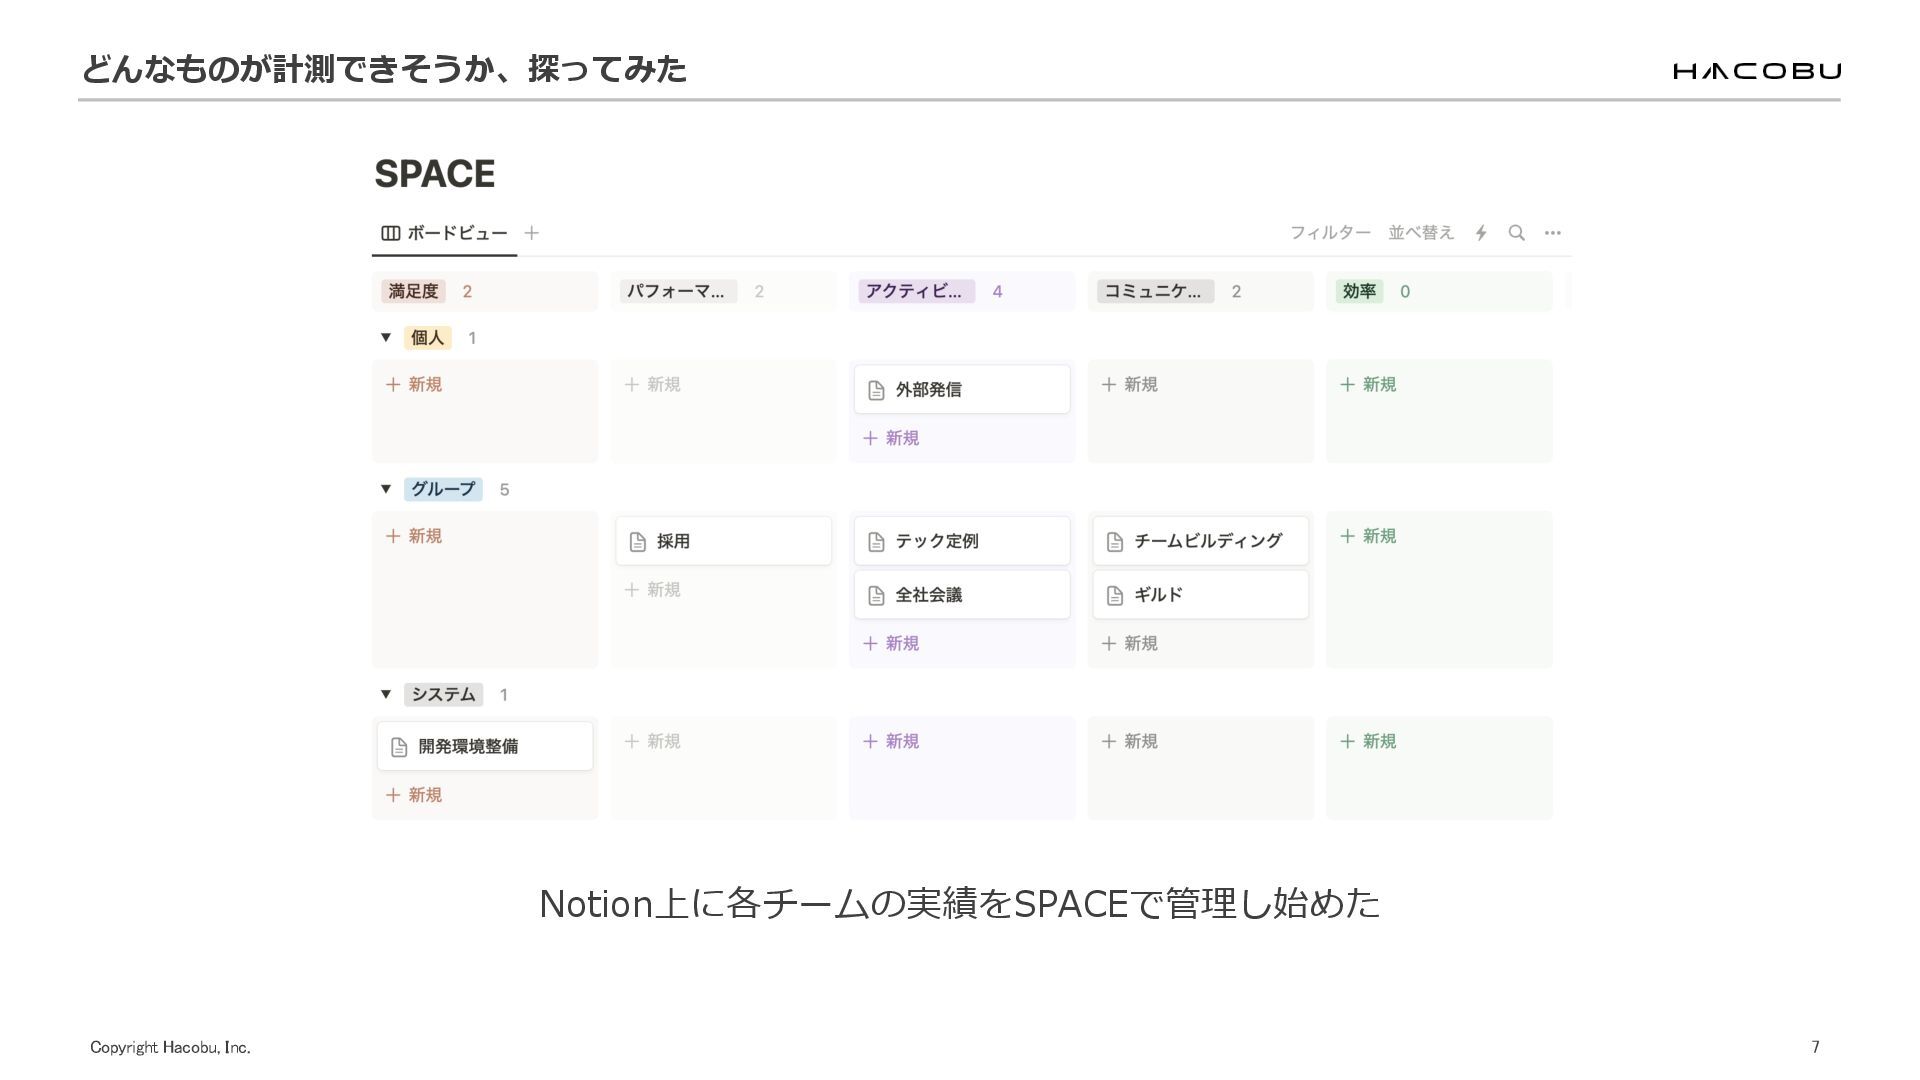Open the チームビルディング card
This screenshot has width=1920, height=1080.
[1201, 541]
